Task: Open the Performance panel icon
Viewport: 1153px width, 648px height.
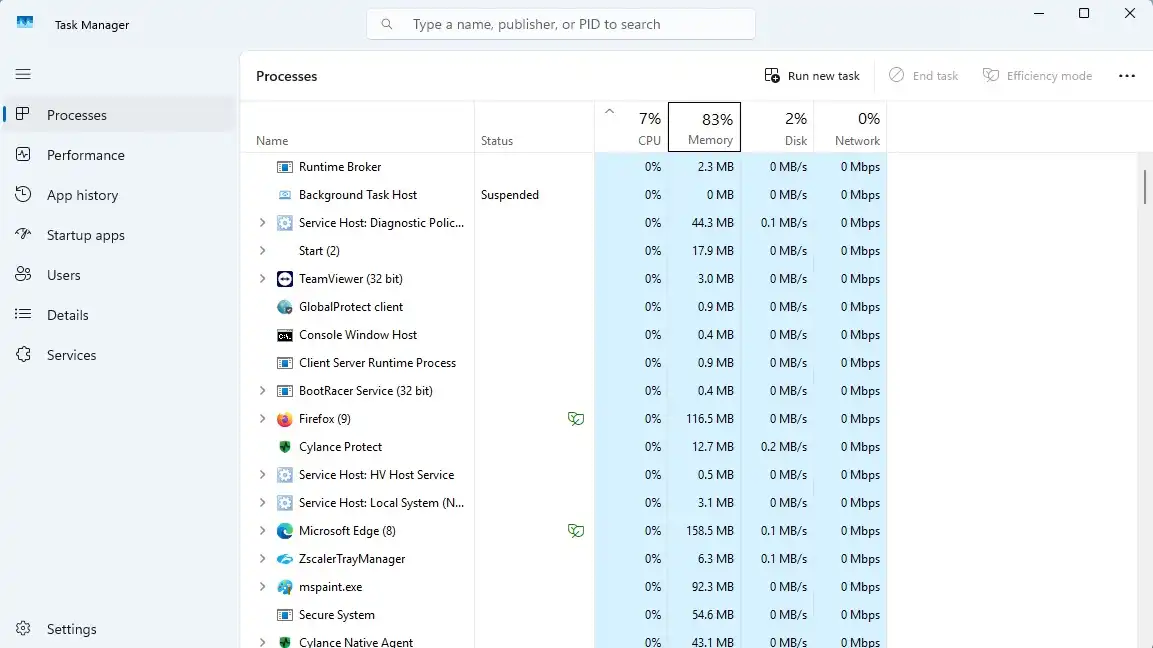Action: coord(22,155)
